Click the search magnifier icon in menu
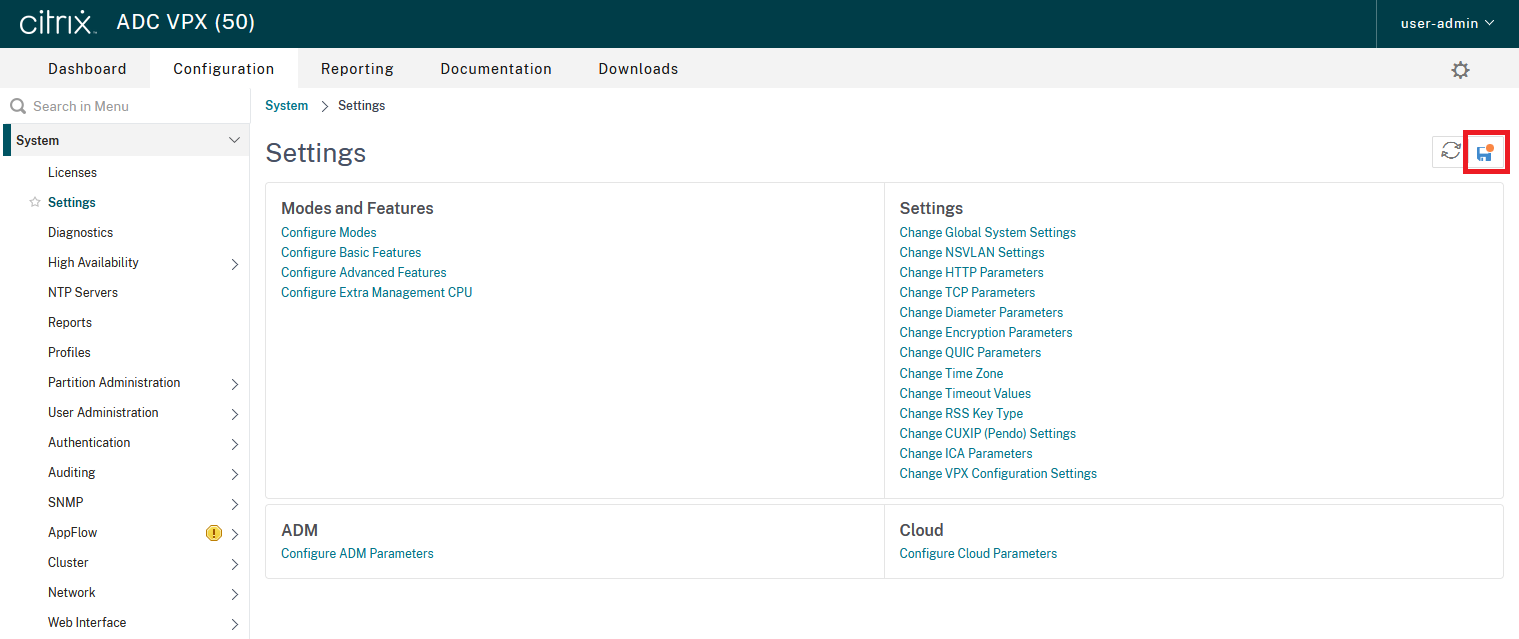 (18, 106)
